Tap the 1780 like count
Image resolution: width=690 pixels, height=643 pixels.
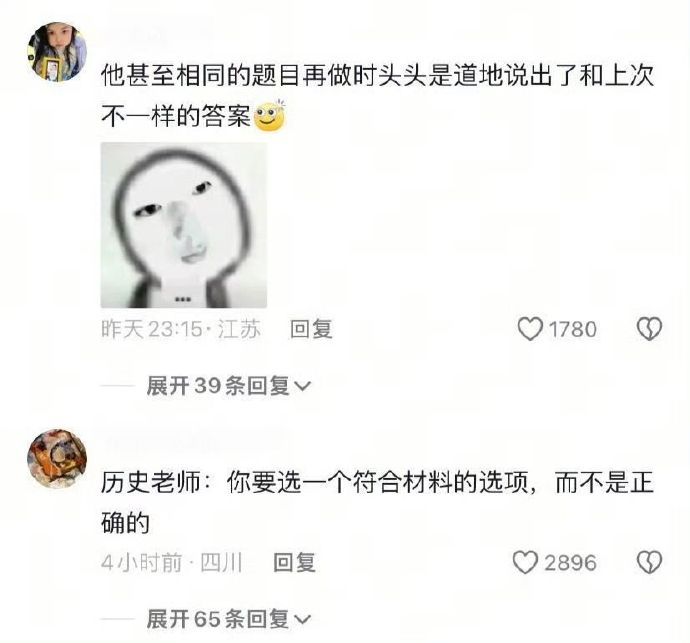coord(573,329)
